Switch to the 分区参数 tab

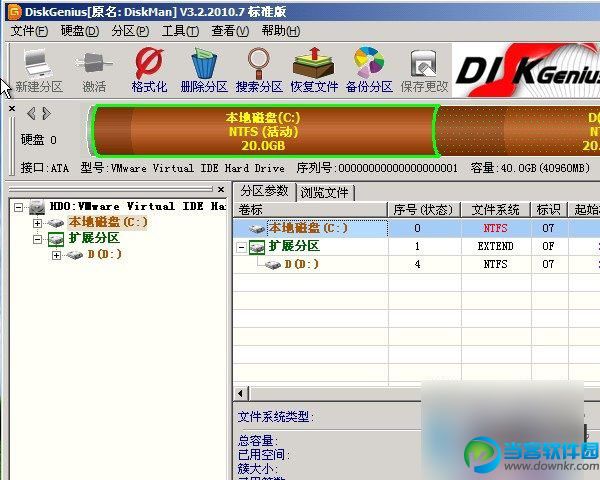(x=264, y=191)
